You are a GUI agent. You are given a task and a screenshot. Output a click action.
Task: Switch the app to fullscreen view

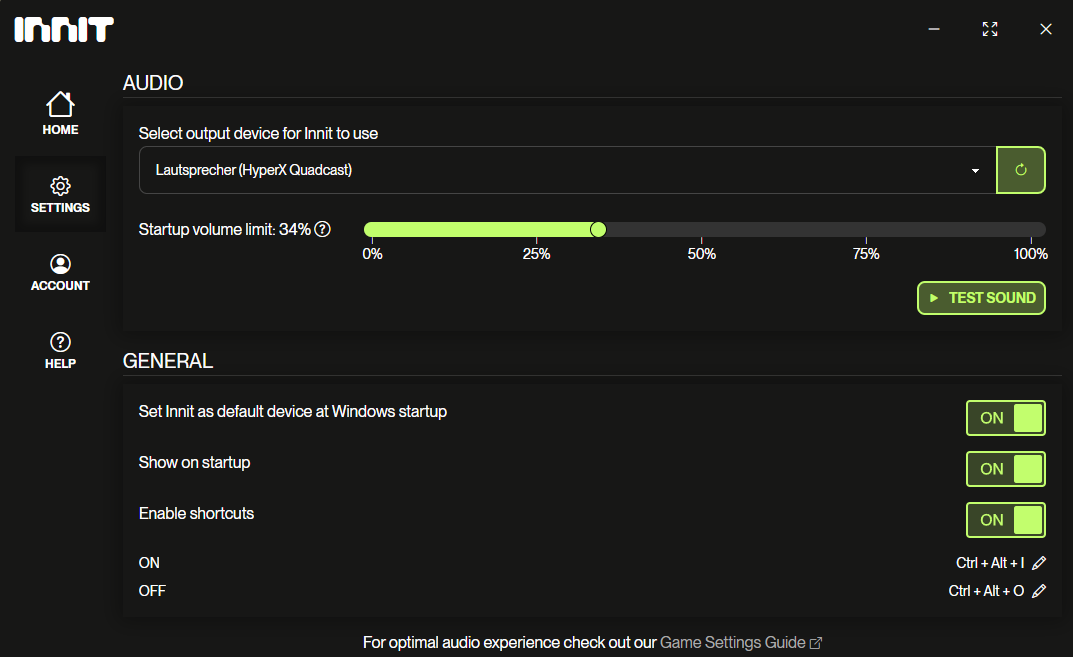coord(990,29)
